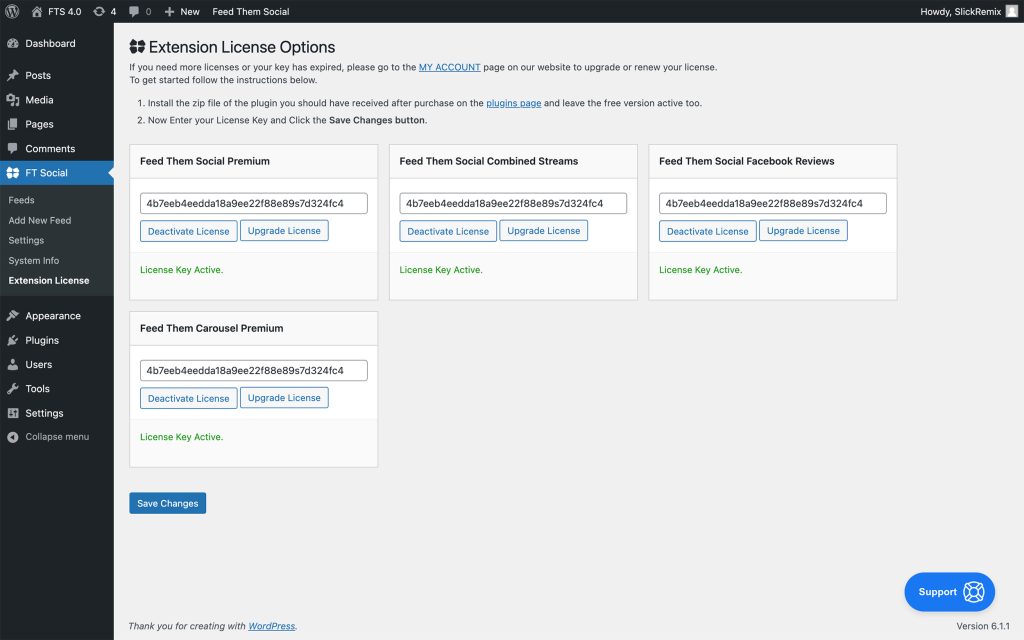Click the Combined Streams license key field
This screenshot has height=640, width=1024.
[513, 203]
